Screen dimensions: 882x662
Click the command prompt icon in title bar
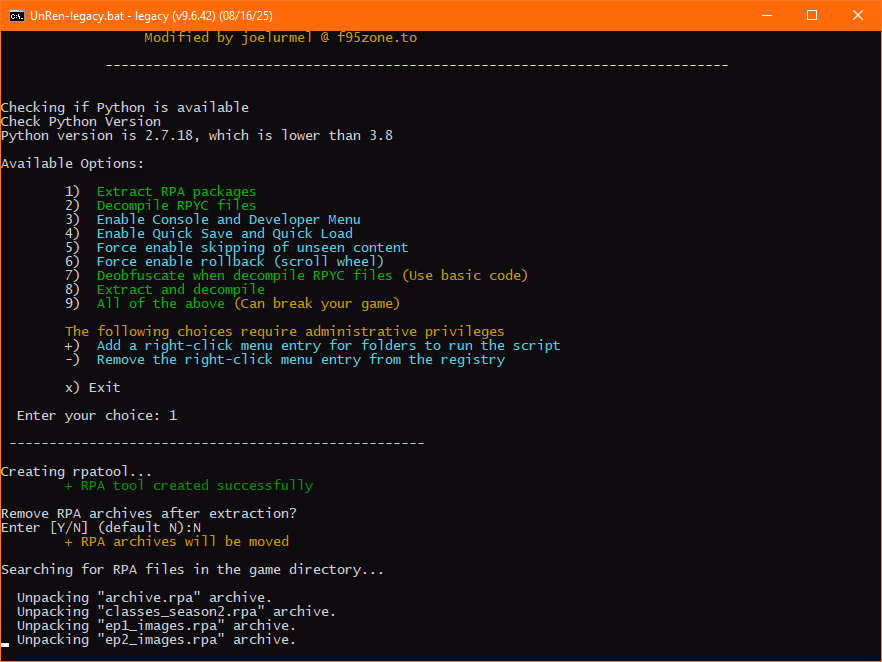[x=16, y=15]
